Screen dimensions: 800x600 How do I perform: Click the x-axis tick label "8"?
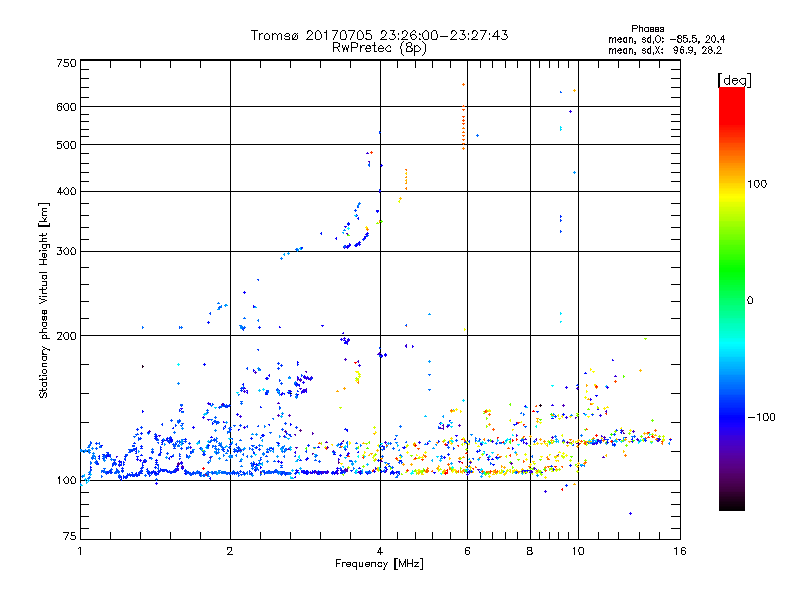tap(530, 551)
